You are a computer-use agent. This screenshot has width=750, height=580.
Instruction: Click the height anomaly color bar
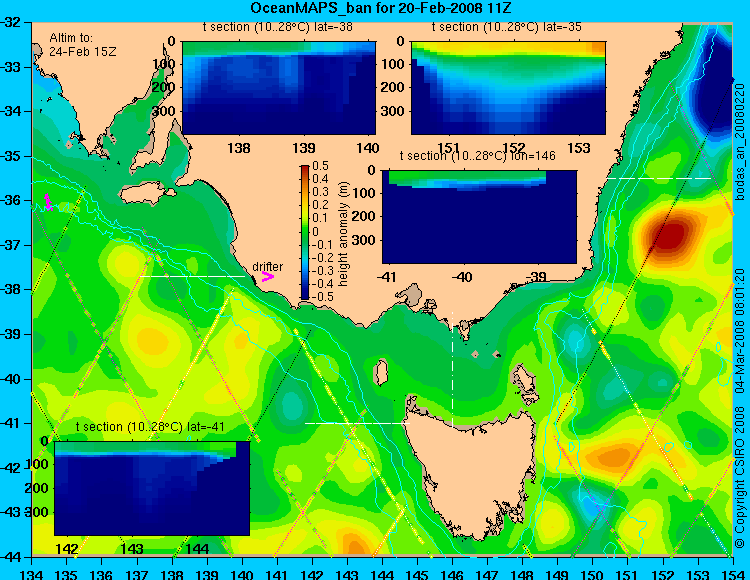[x=305, y=232]
